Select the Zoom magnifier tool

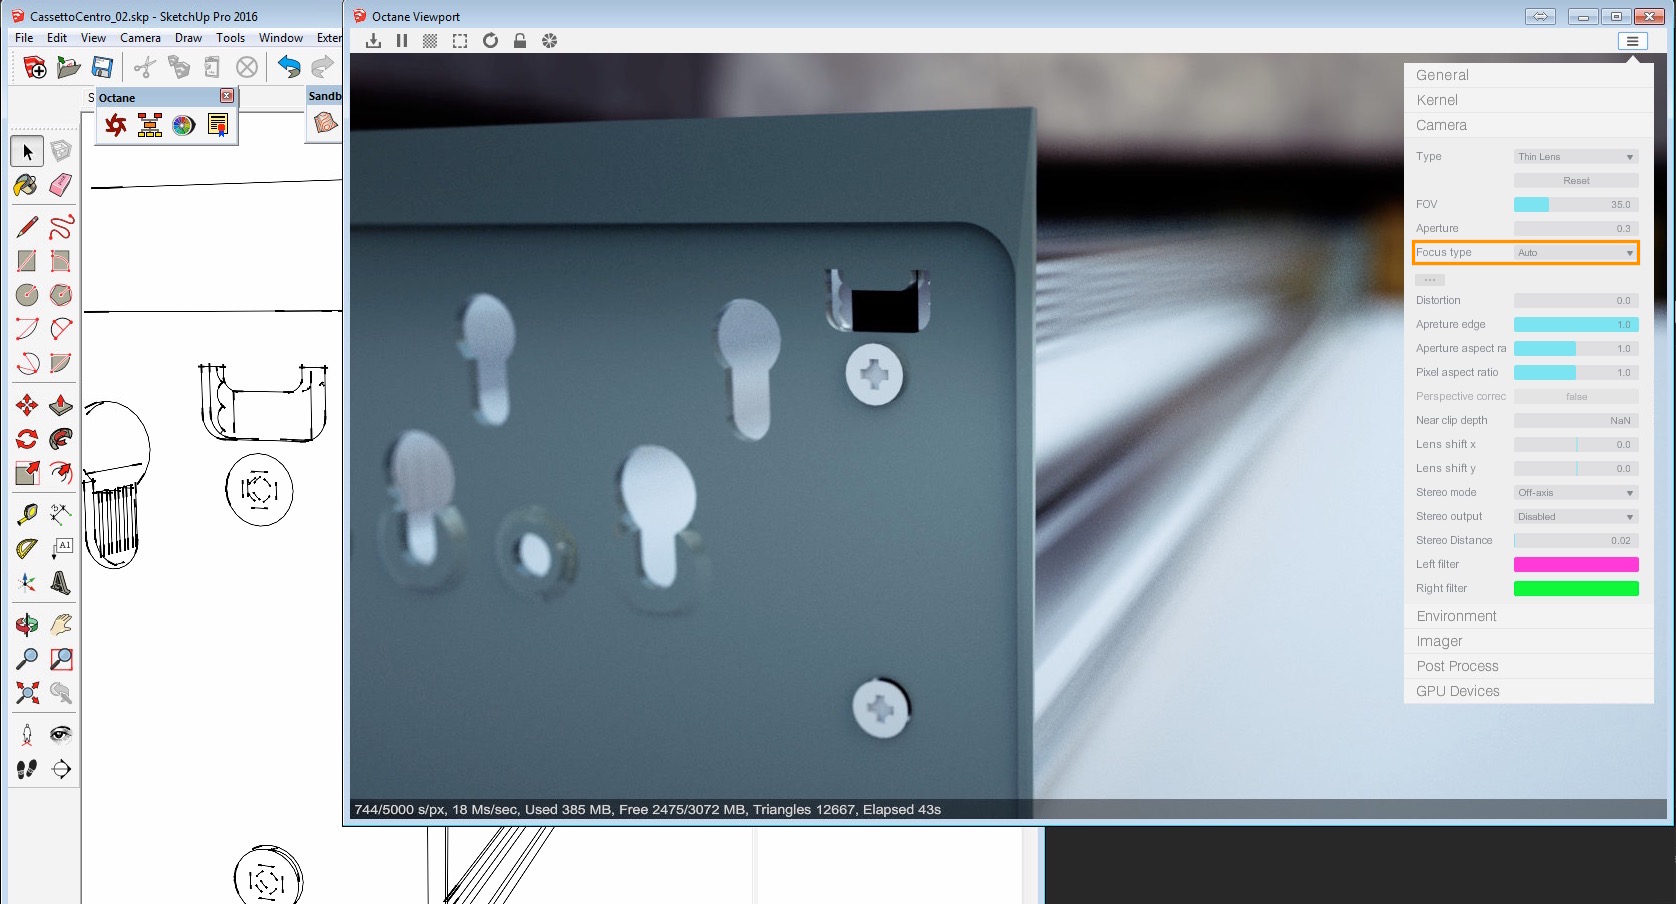coord(27,659)
